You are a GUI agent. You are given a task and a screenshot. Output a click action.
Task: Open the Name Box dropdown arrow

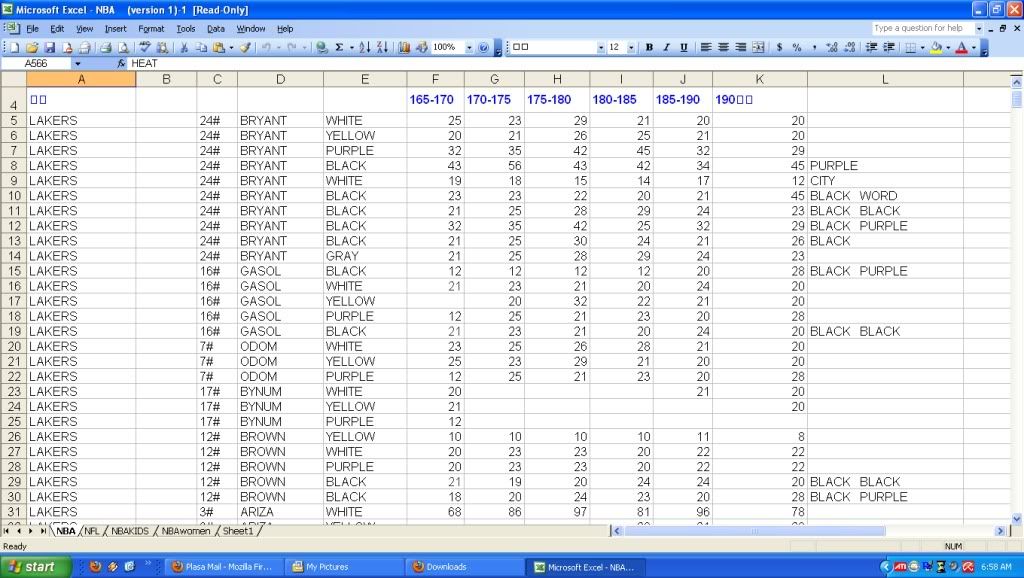78,63
